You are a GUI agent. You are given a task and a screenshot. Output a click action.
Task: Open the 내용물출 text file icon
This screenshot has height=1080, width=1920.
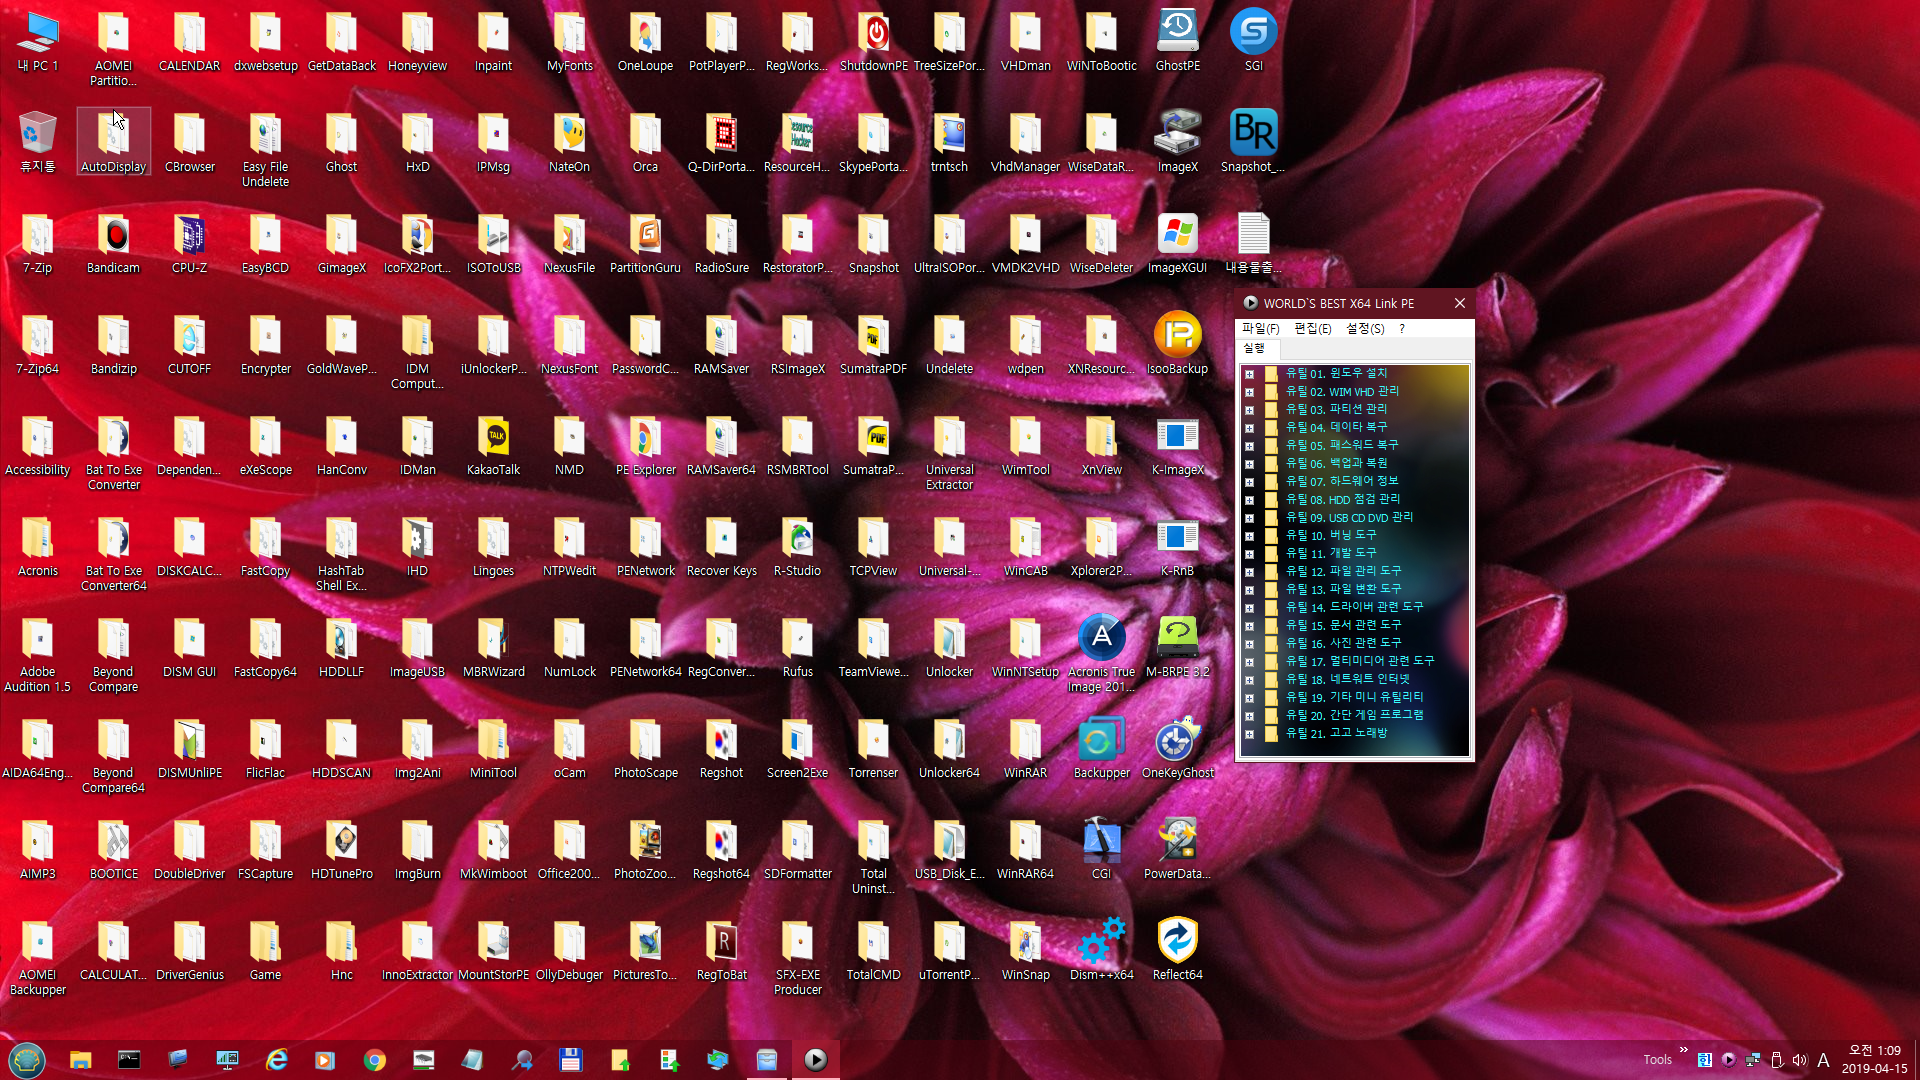point(1253,244)
